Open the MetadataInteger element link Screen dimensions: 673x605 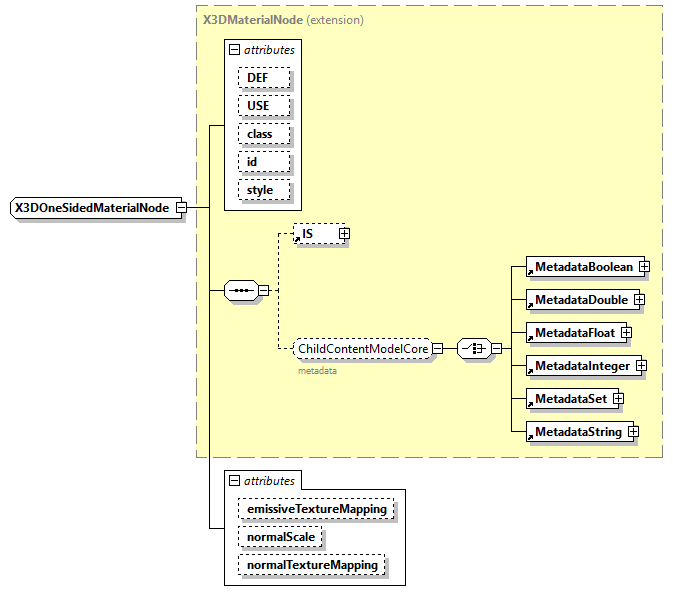[x=583, y=366]
